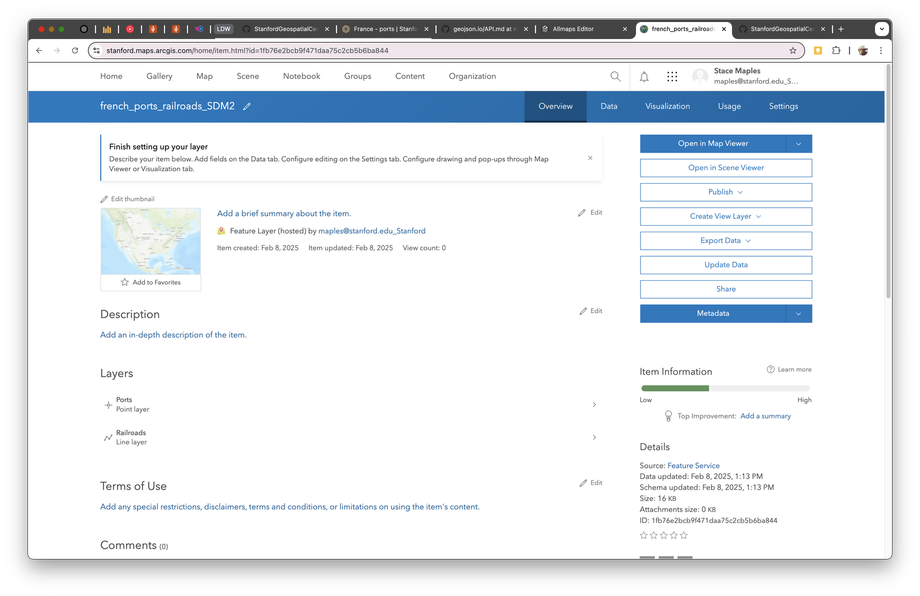Viewport: 920px width, 596px height.
Task: Switch to the Visualization tab
Action: 667,106
